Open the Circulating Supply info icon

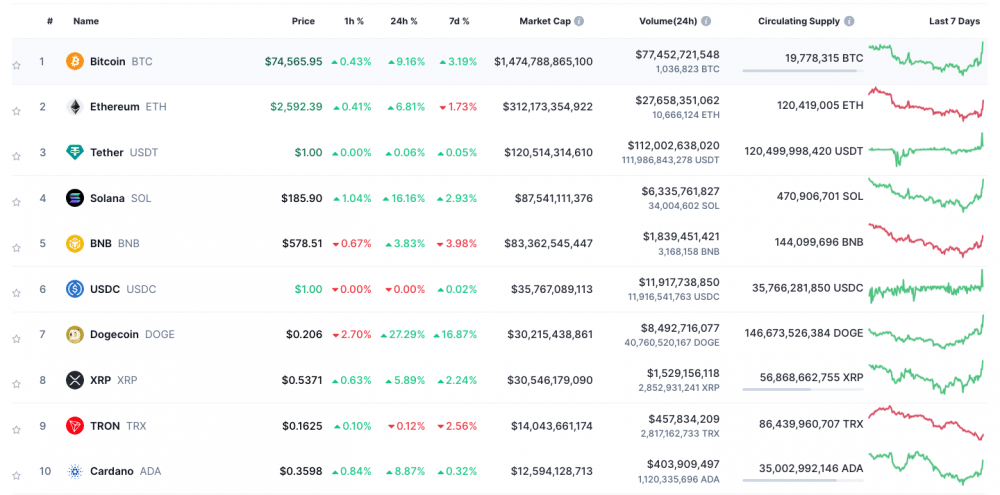849,21
